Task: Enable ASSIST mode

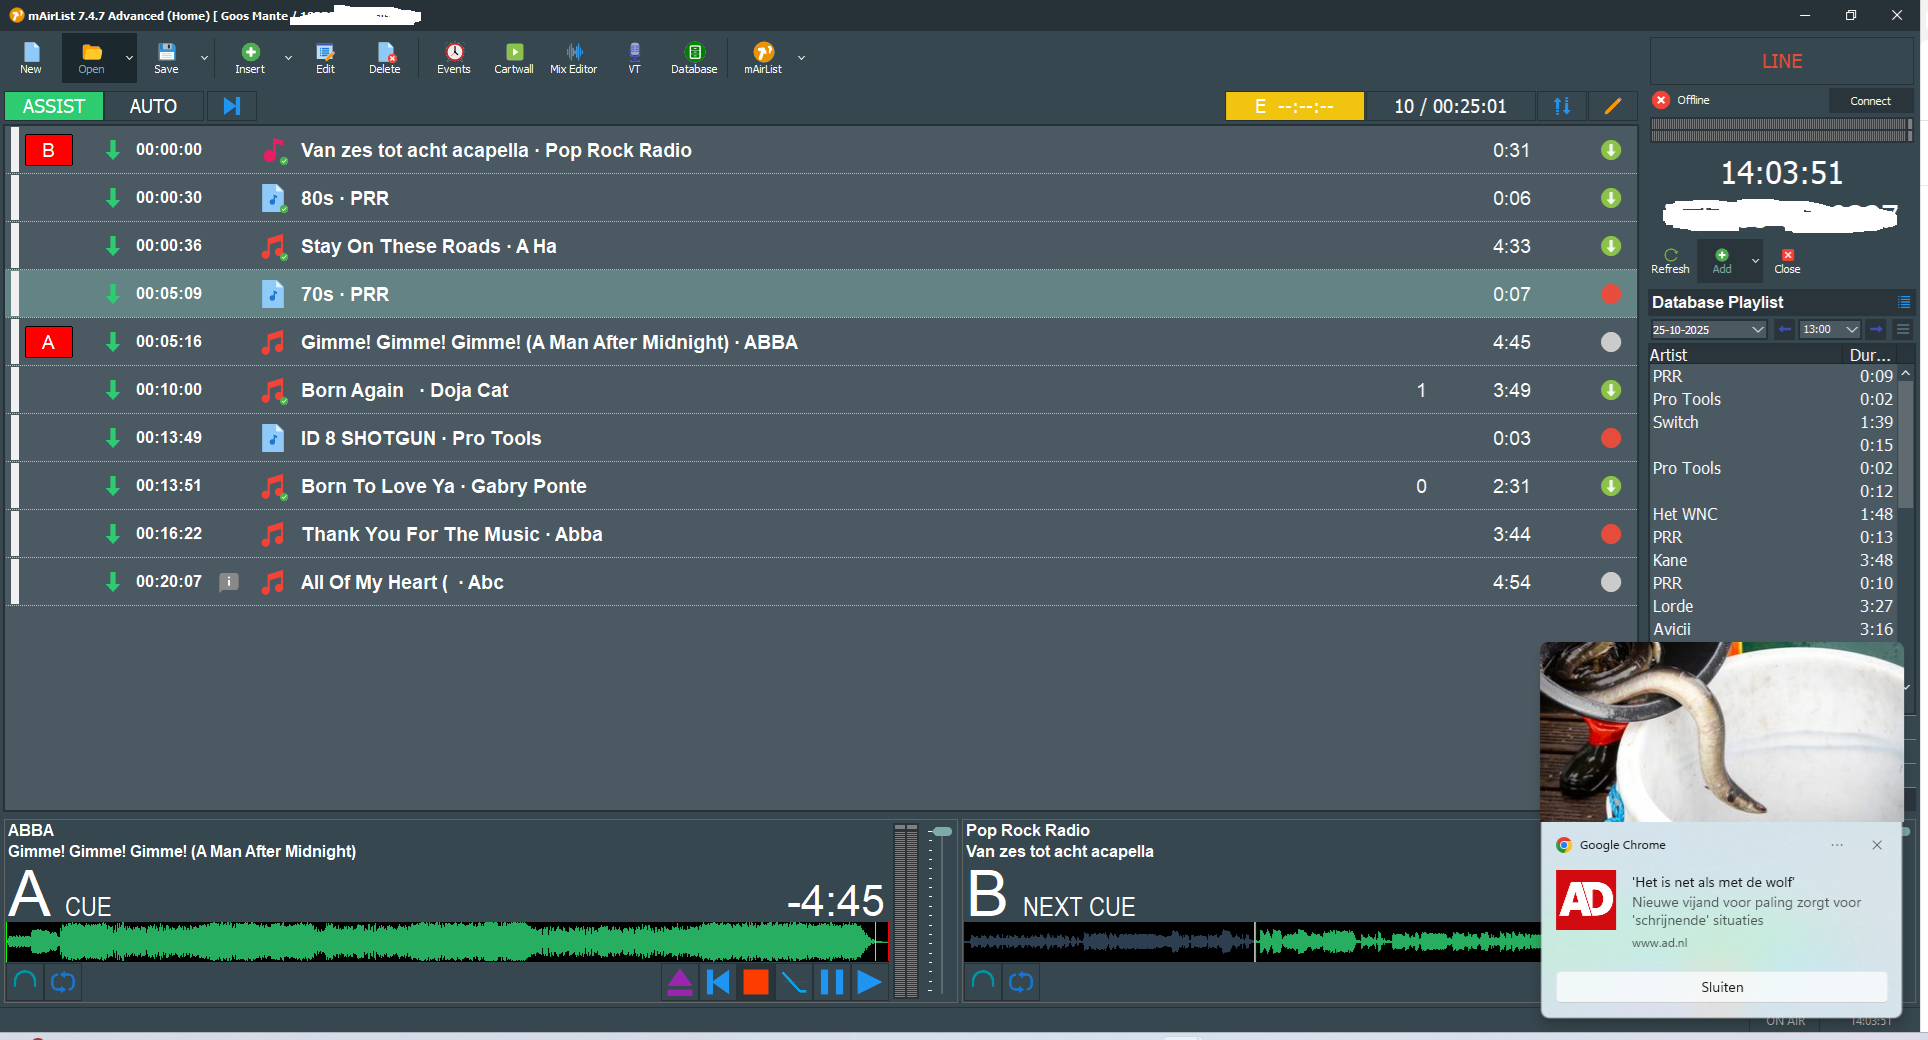Action: 54,106
